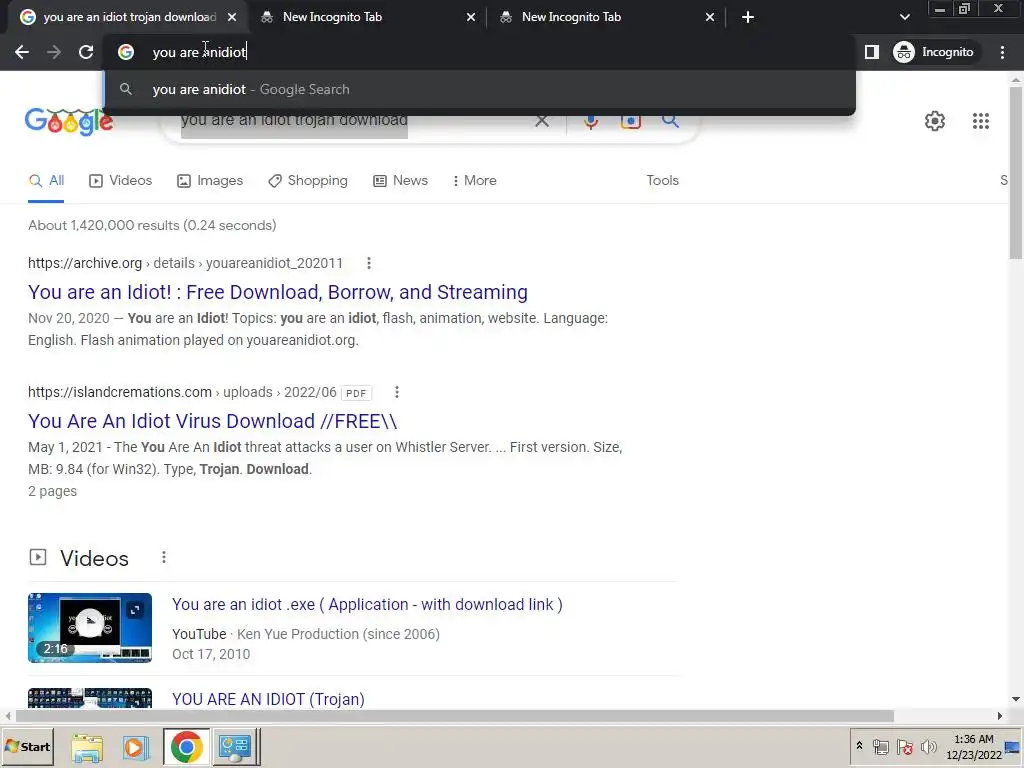Go back with the browser back arrow

click(22, 52)
